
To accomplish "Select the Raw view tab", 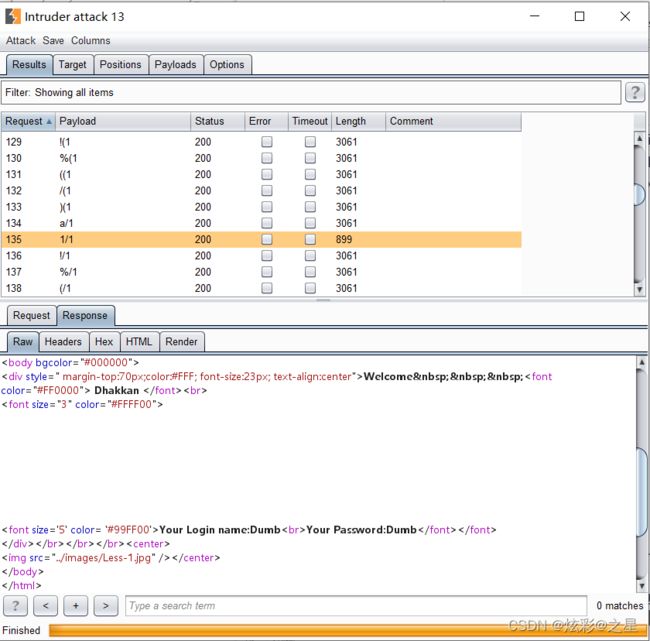I will coord(23,342).
